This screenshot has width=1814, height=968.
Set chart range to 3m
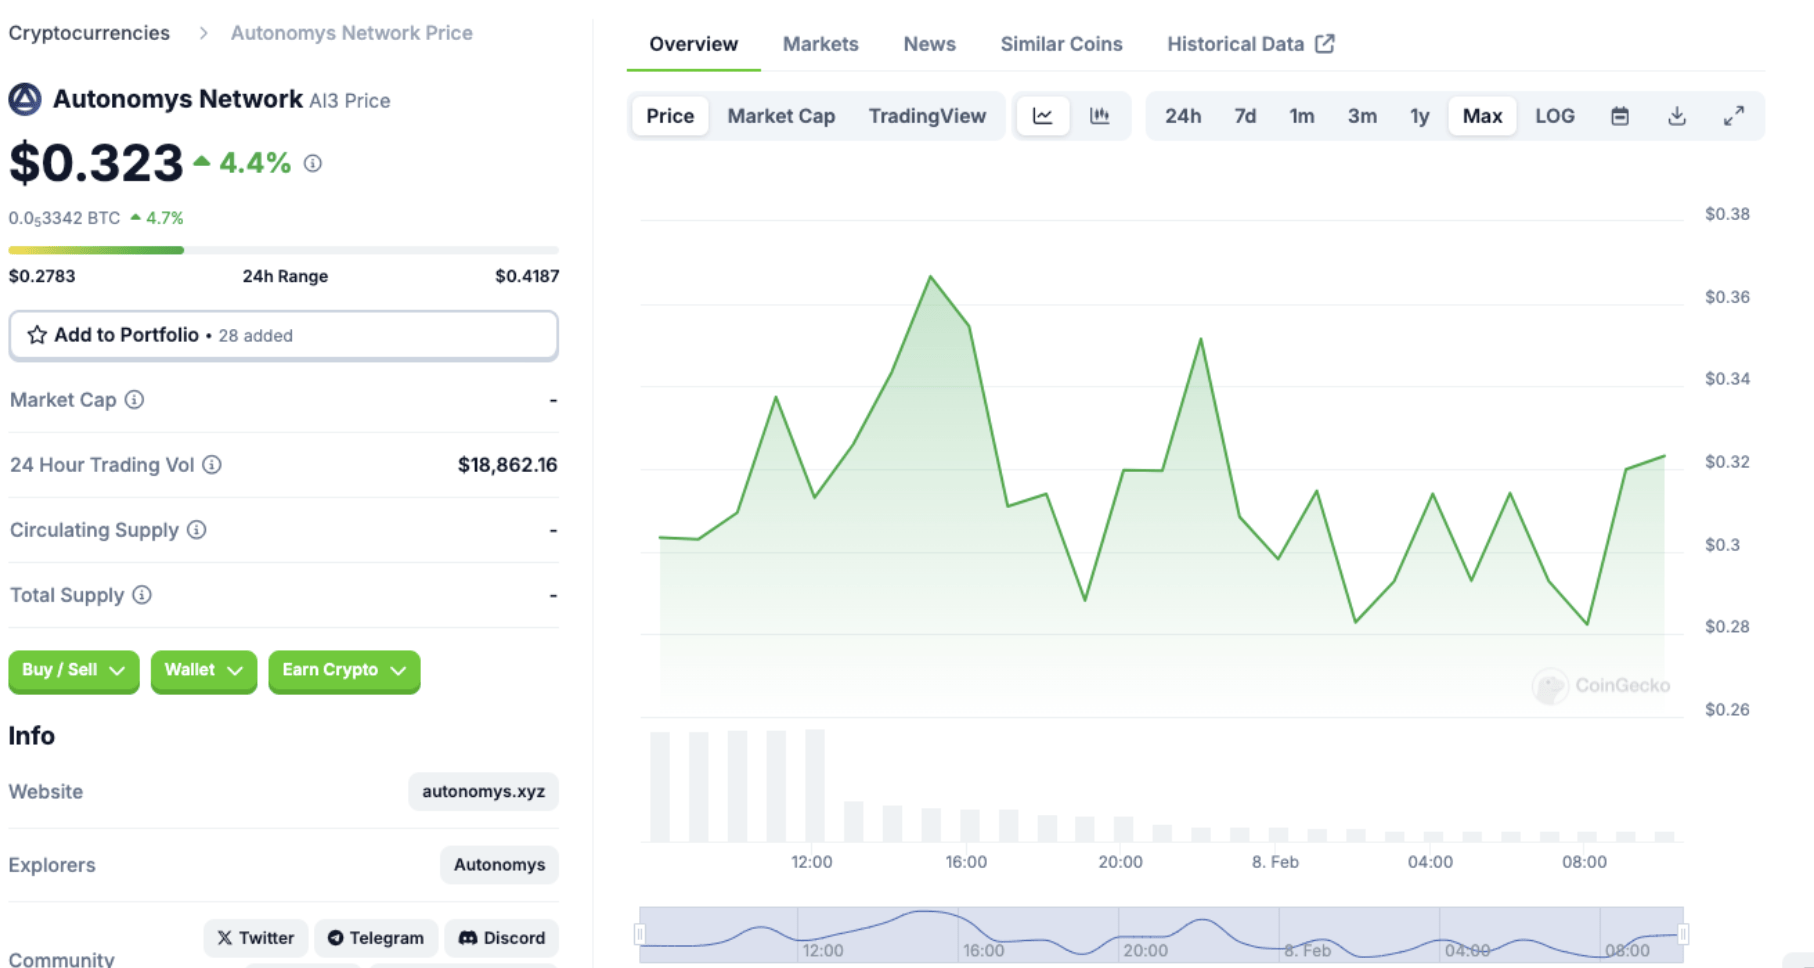point(1362,116)
